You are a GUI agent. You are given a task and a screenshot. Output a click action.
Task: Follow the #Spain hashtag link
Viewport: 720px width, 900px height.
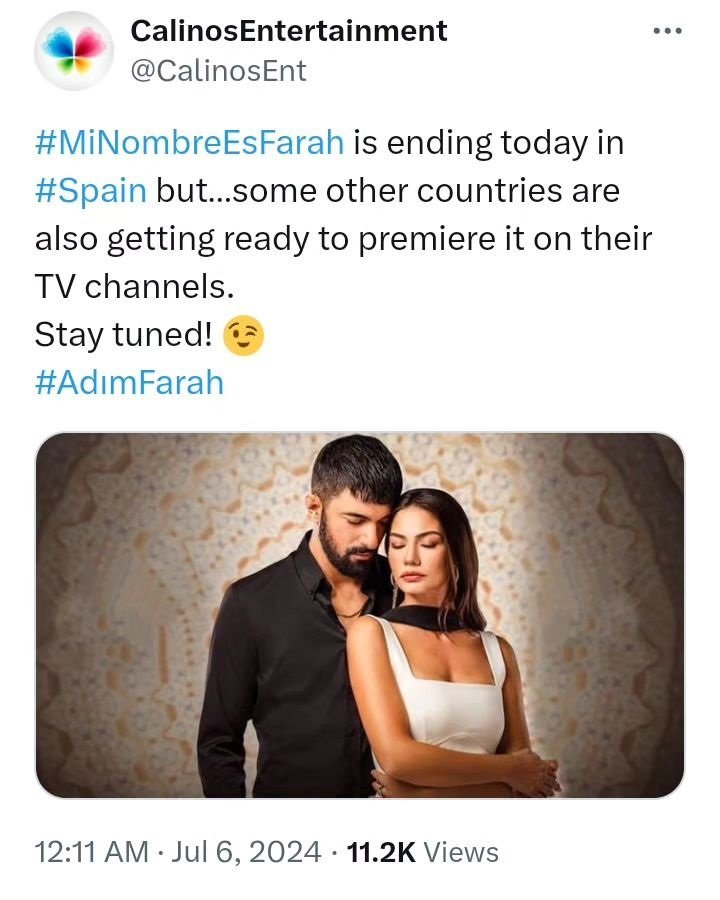click(x=91, y=191)
